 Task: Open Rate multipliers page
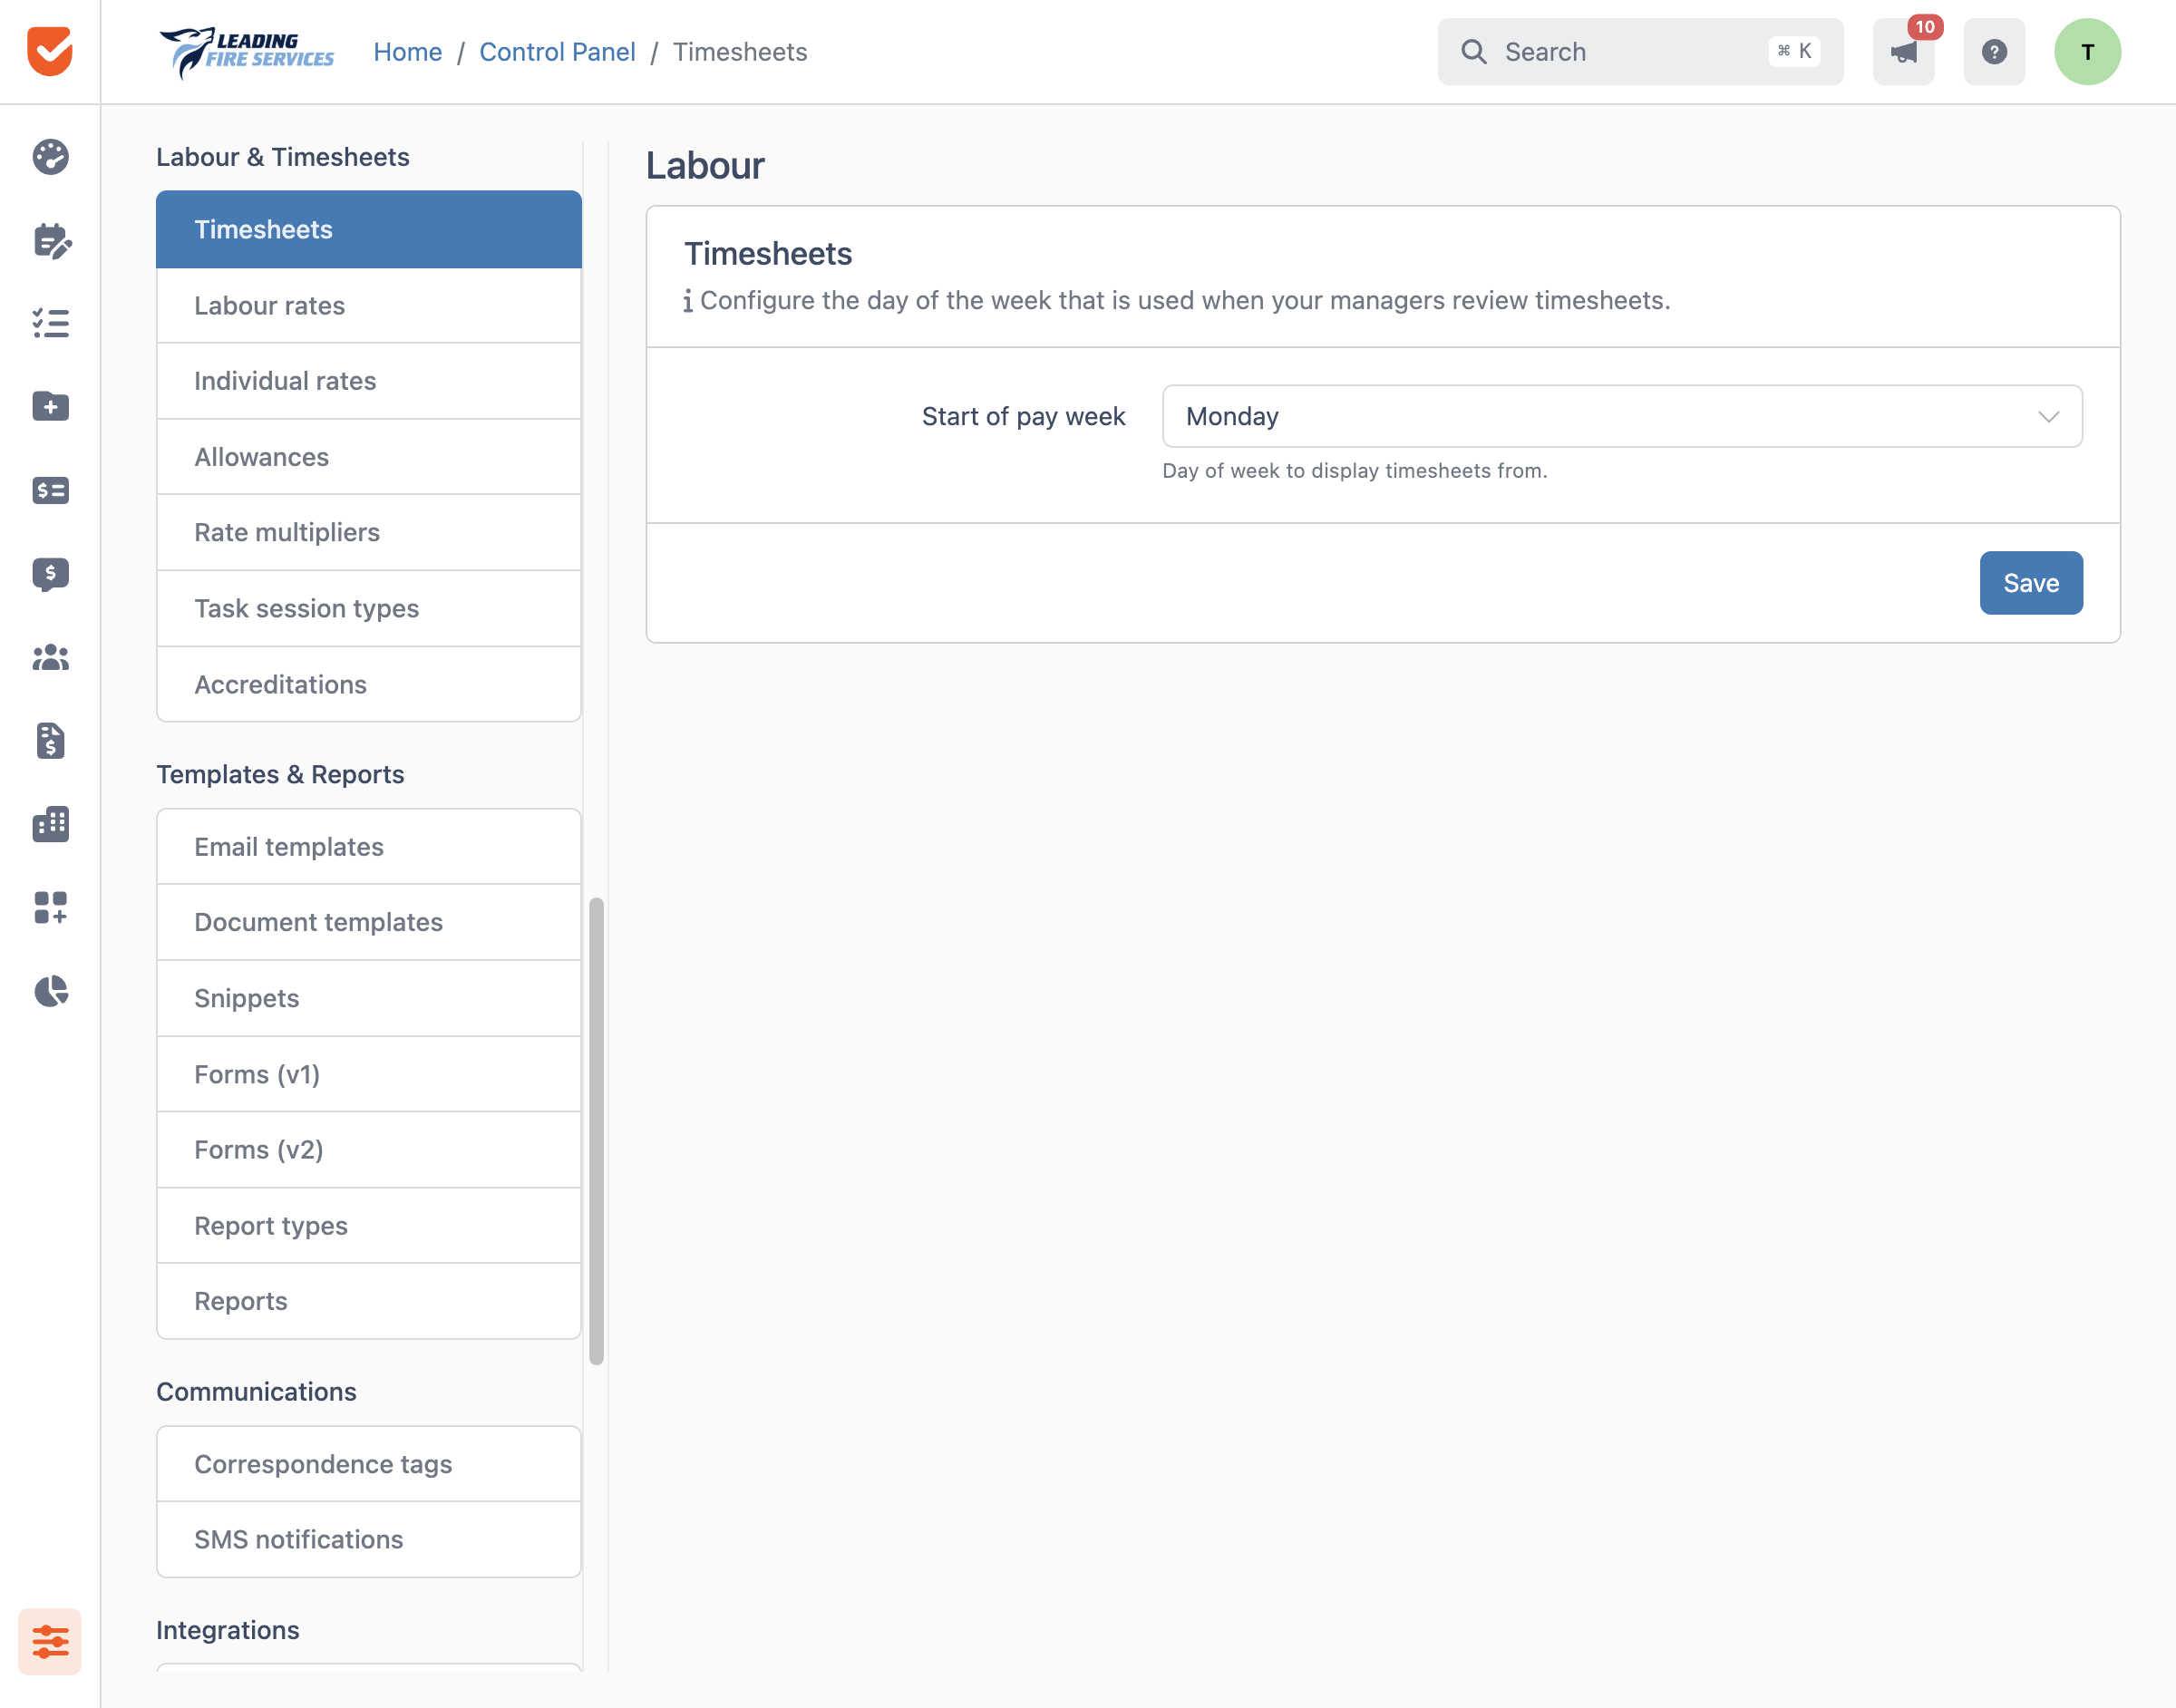[x=369, y=532]
